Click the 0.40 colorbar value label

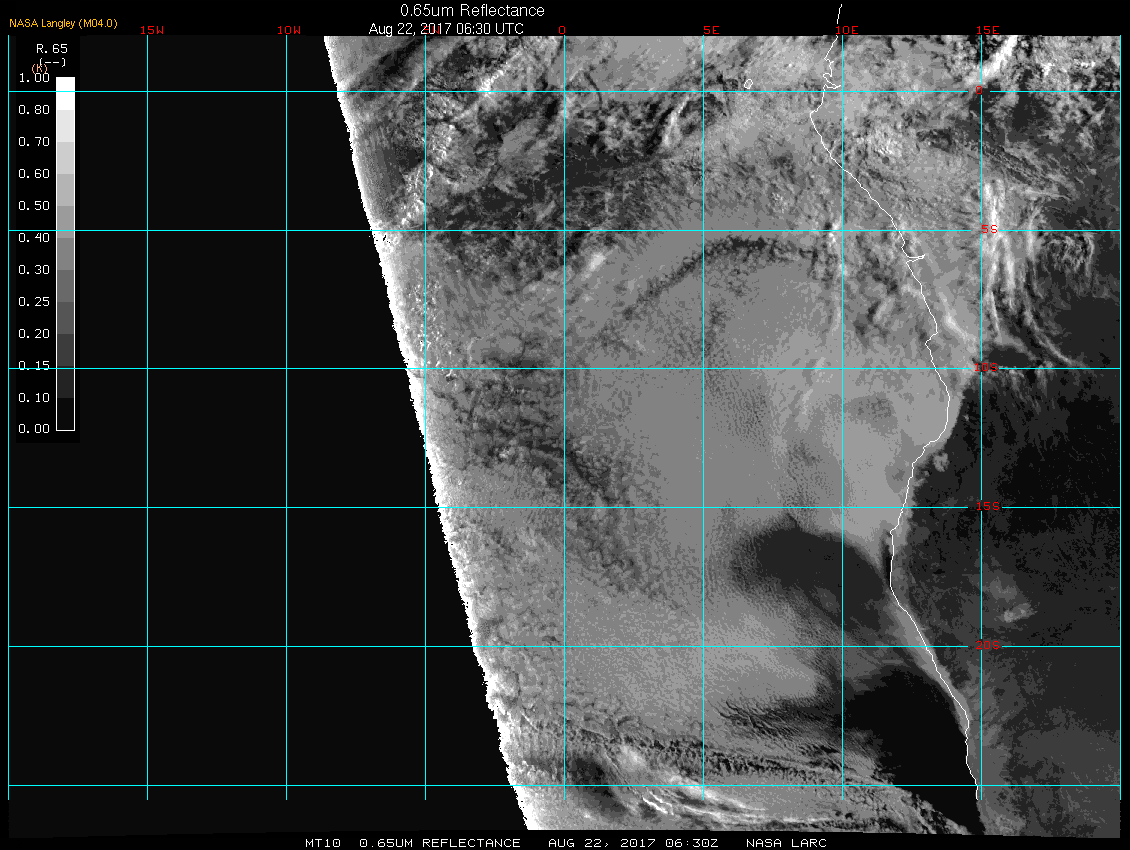point(34,237)
